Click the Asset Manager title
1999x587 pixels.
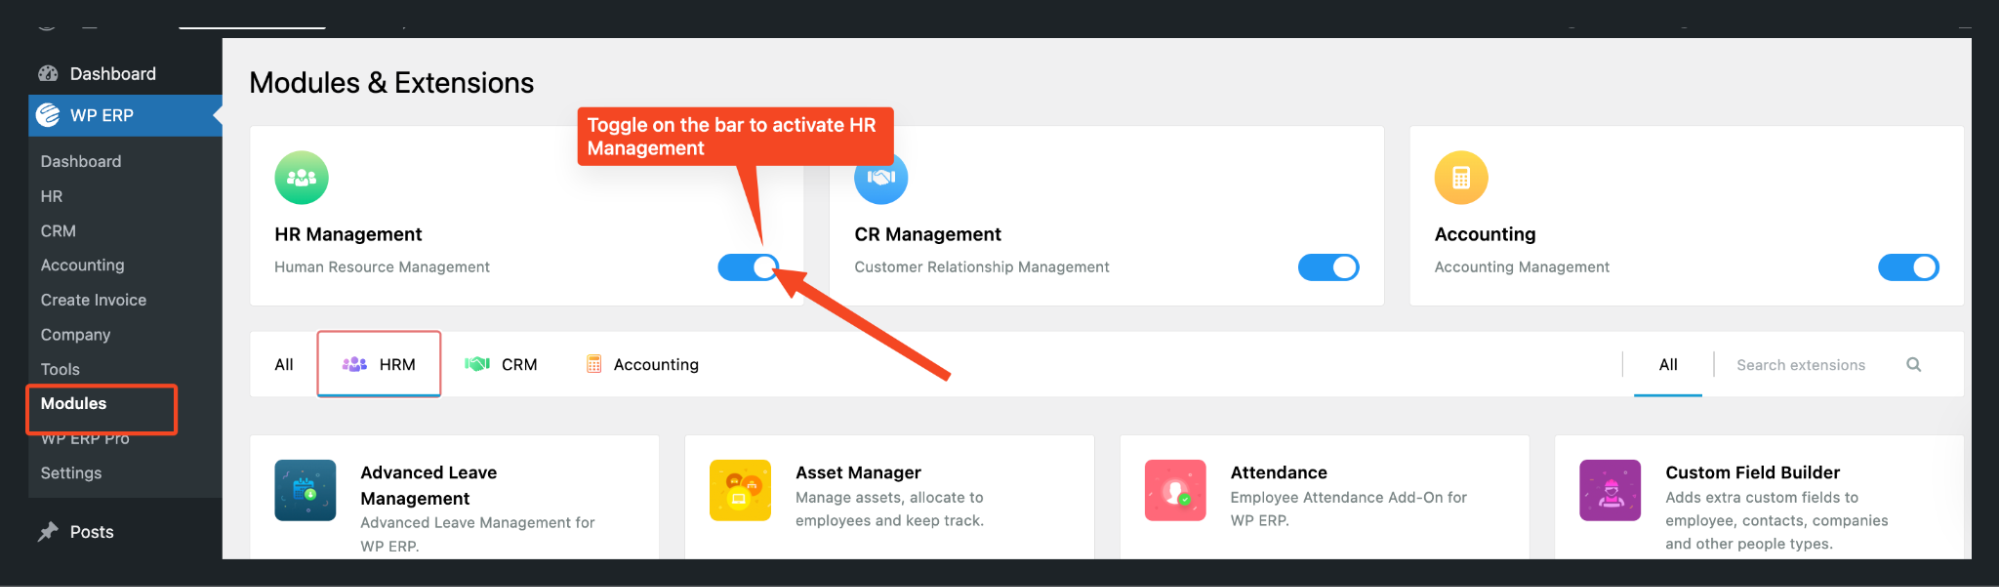pos(858,473)
